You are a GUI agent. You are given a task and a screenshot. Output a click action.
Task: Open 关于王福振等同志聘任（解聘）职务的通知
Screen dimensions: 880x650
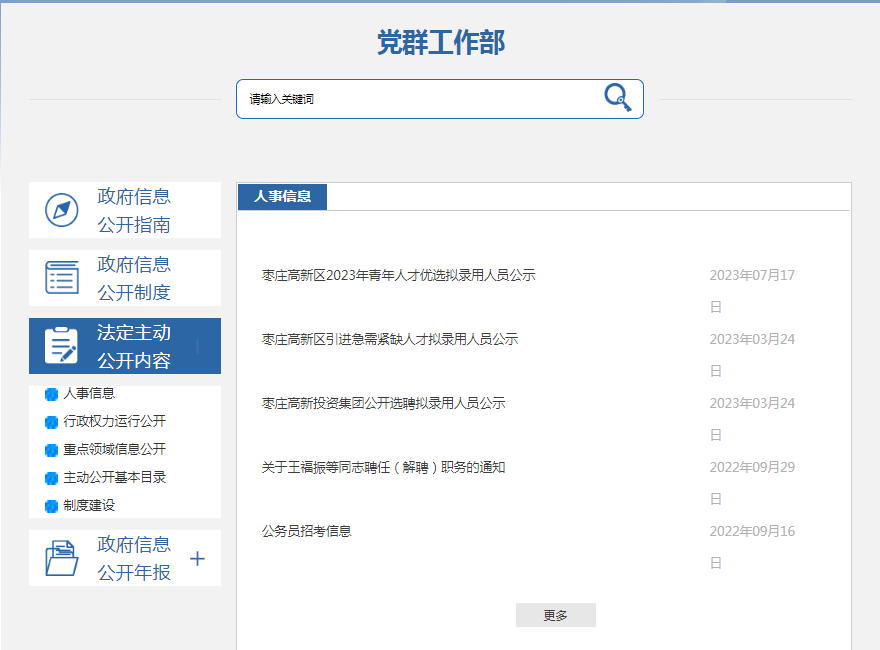point(383,467)
